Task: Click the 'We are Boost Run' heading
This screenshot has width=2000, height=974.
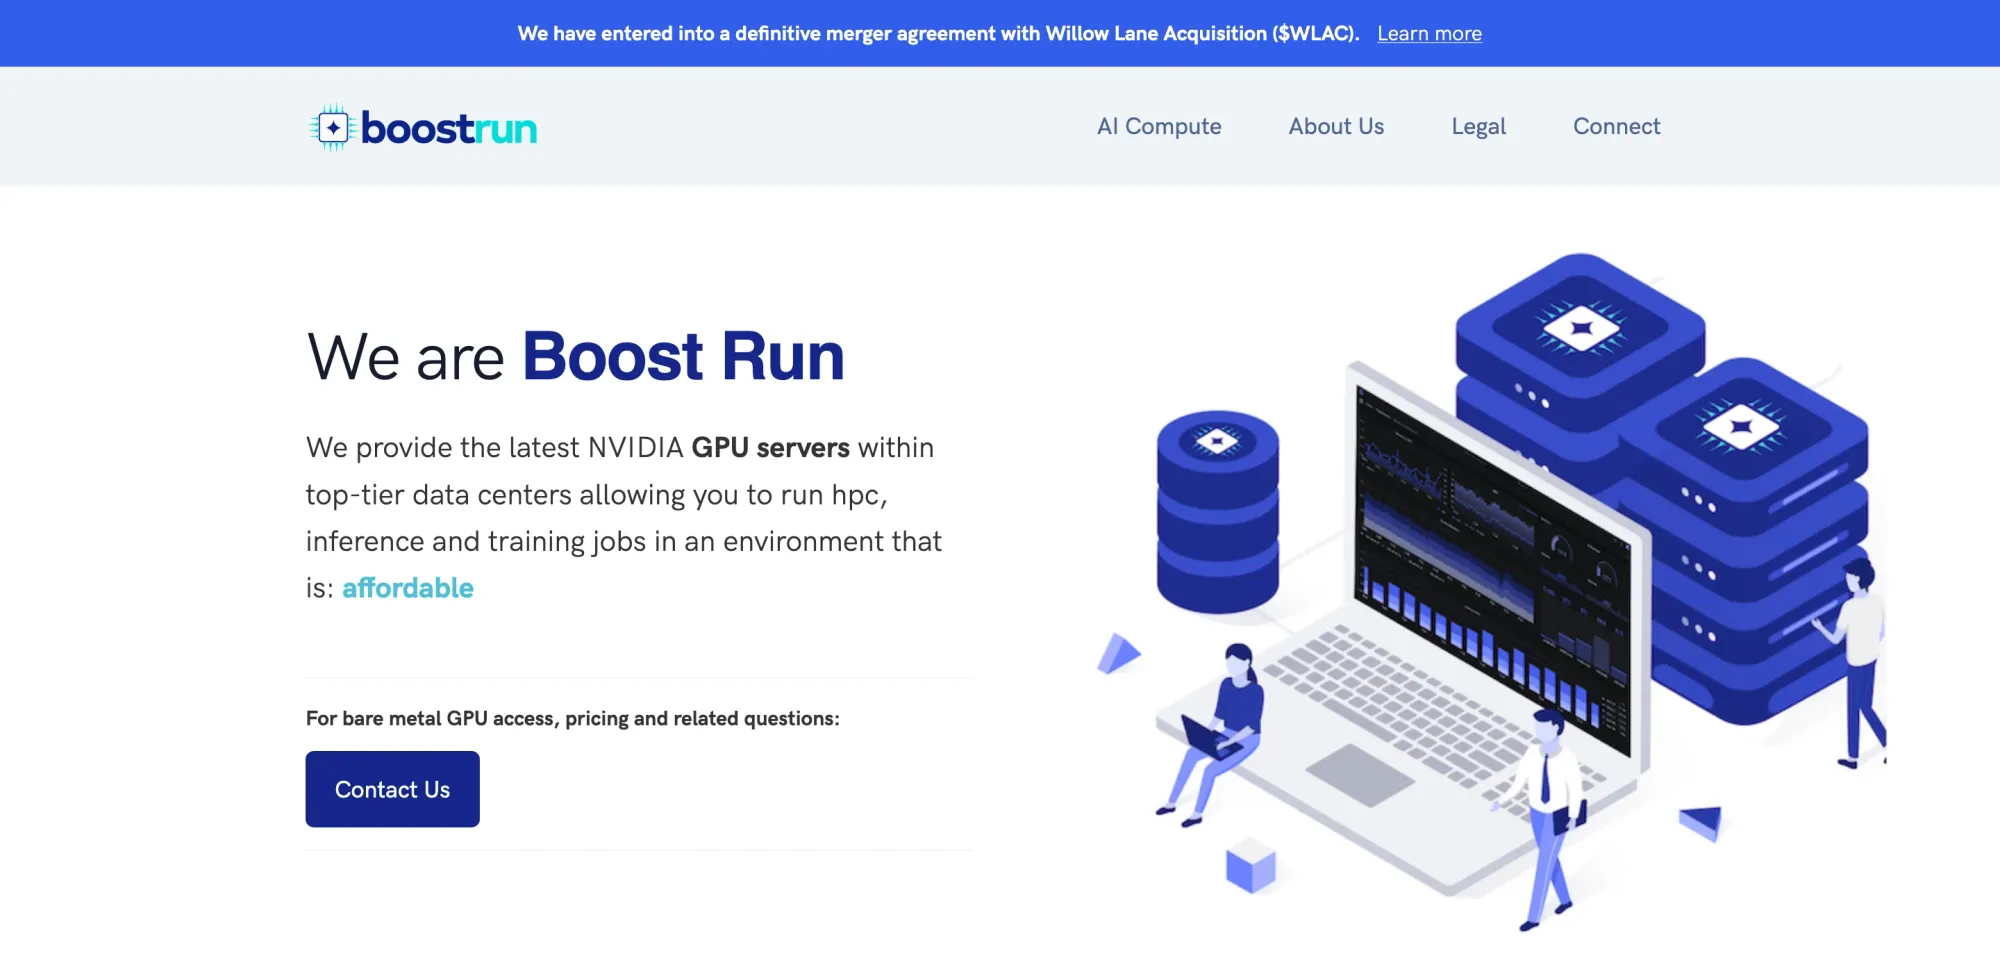Action: 575,357
